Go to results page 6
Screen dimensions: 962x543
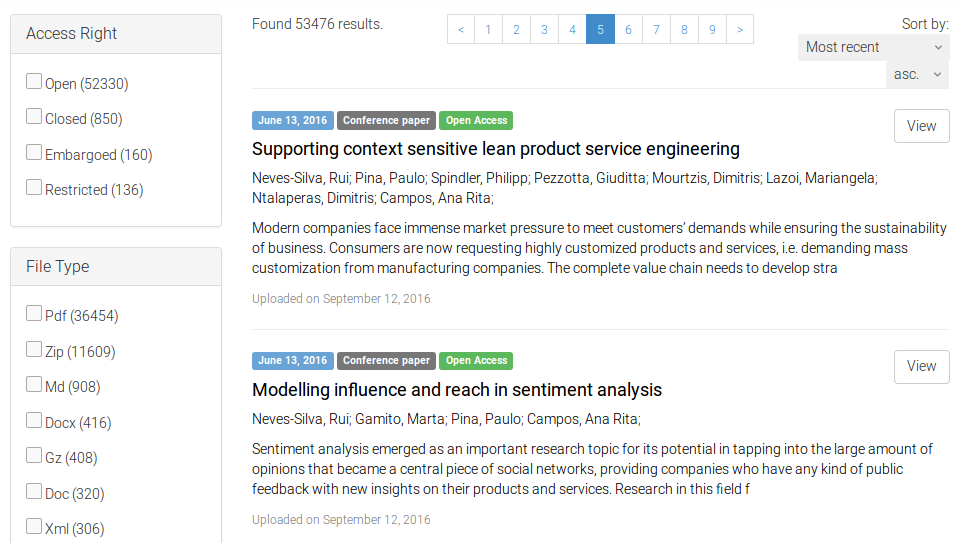628,30
